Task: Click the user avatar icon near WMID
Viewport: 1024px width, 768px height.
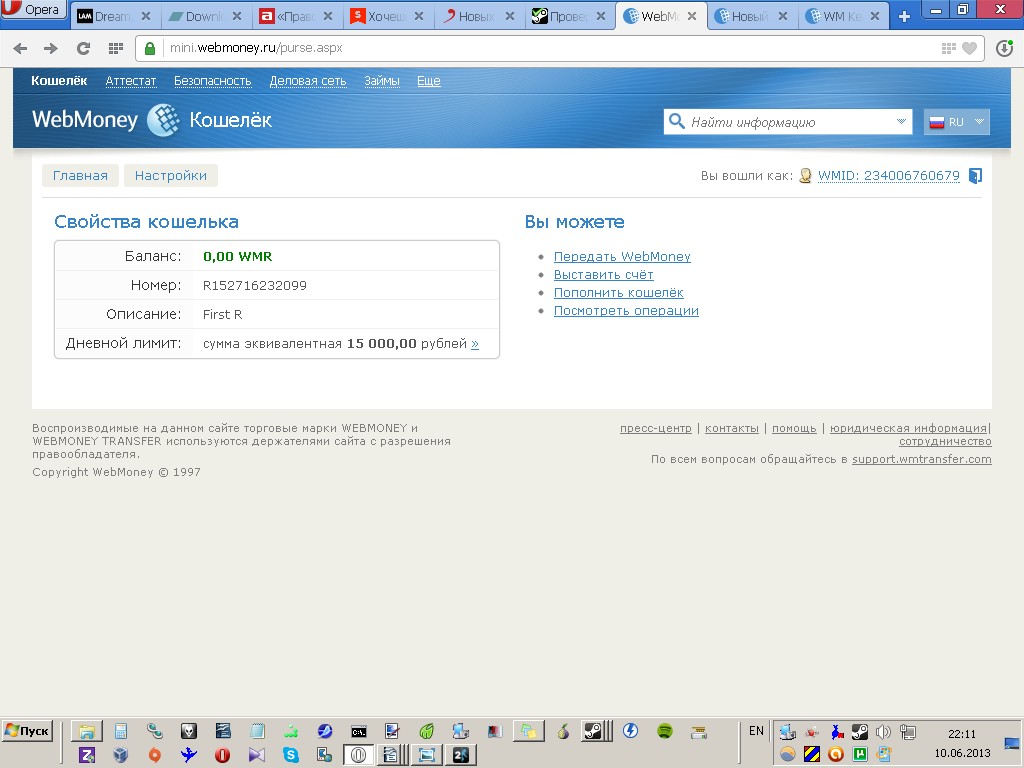Action: (x=806, y=176)
